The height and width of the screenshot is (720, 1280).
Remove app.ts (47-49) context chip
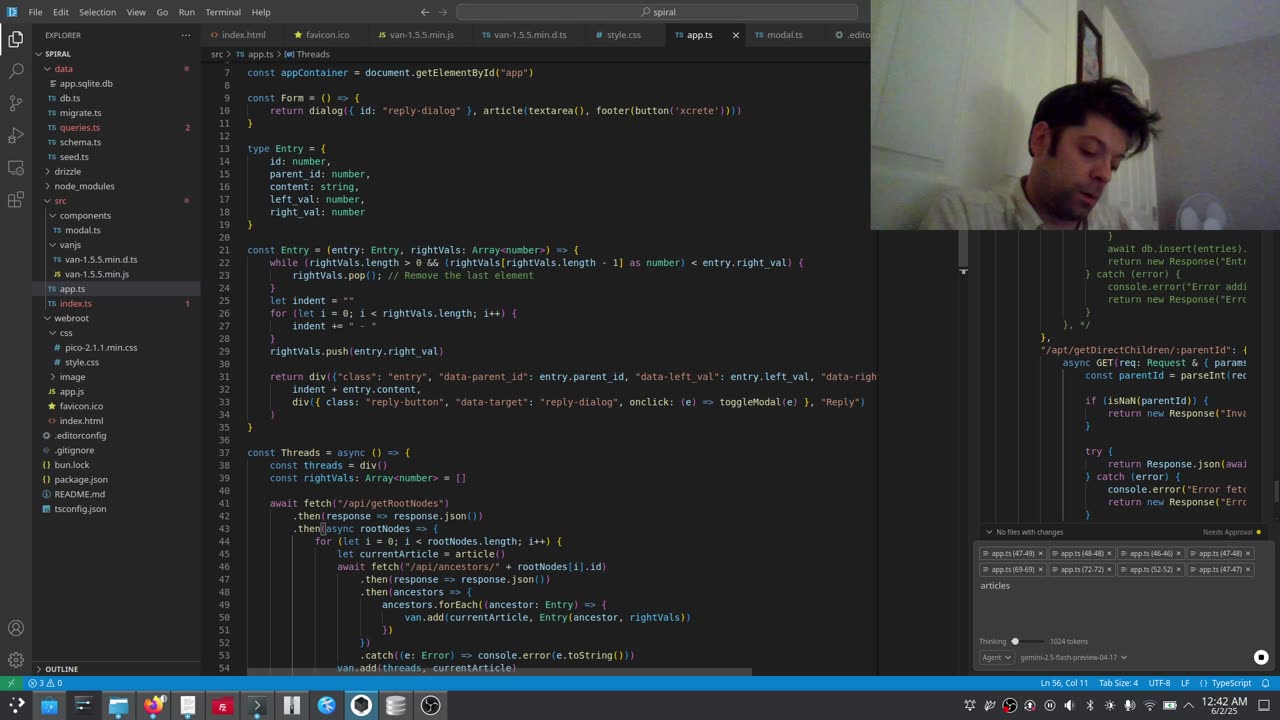point(1040,553)
